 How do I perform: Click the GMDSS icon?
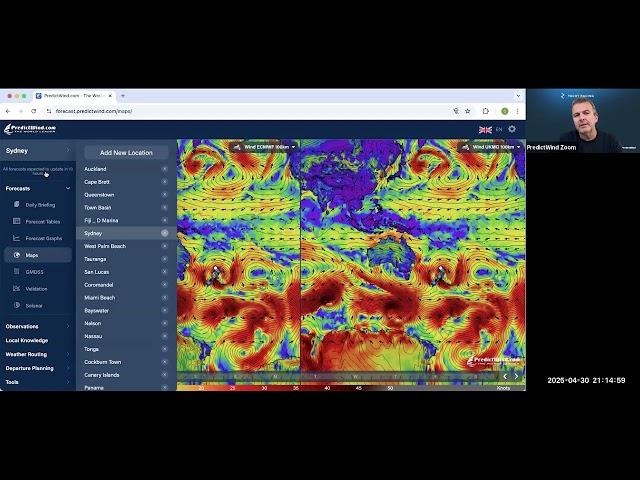[x=16, y=271]
